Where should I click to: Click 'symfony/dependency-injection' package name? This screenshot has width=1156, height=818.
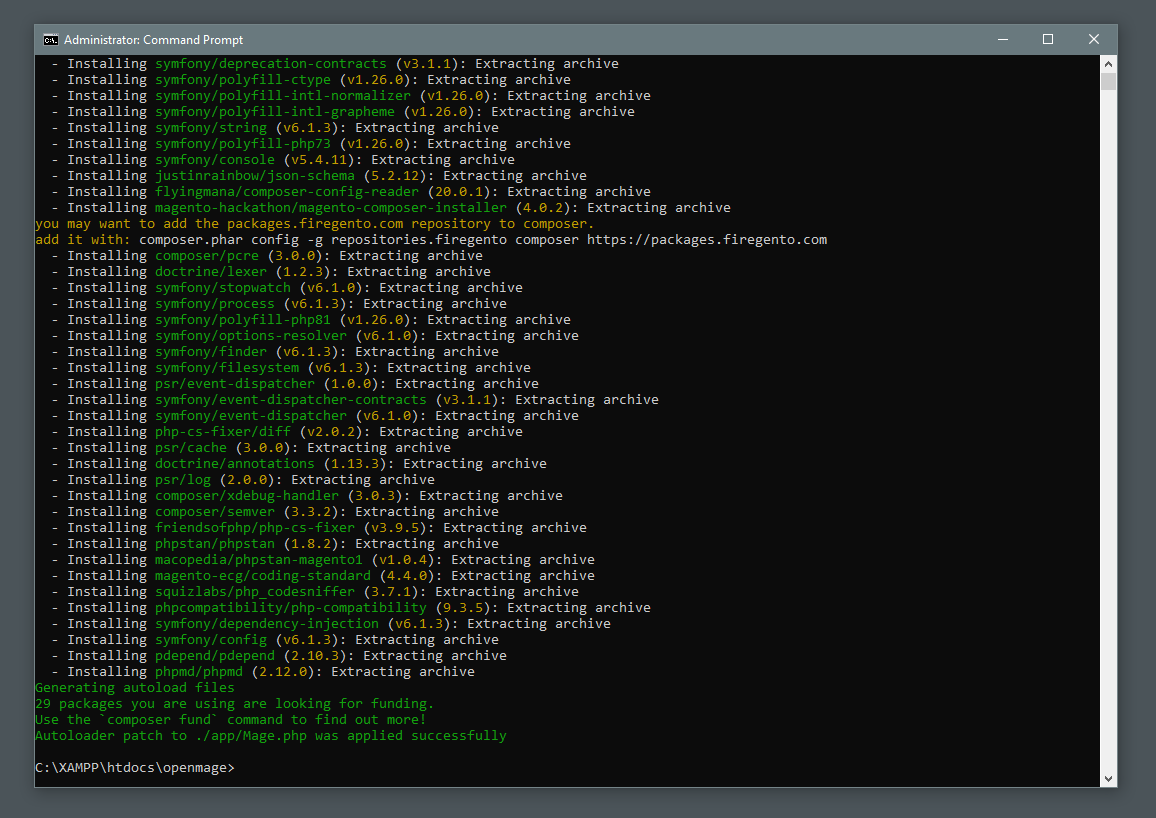coord(267,623)
